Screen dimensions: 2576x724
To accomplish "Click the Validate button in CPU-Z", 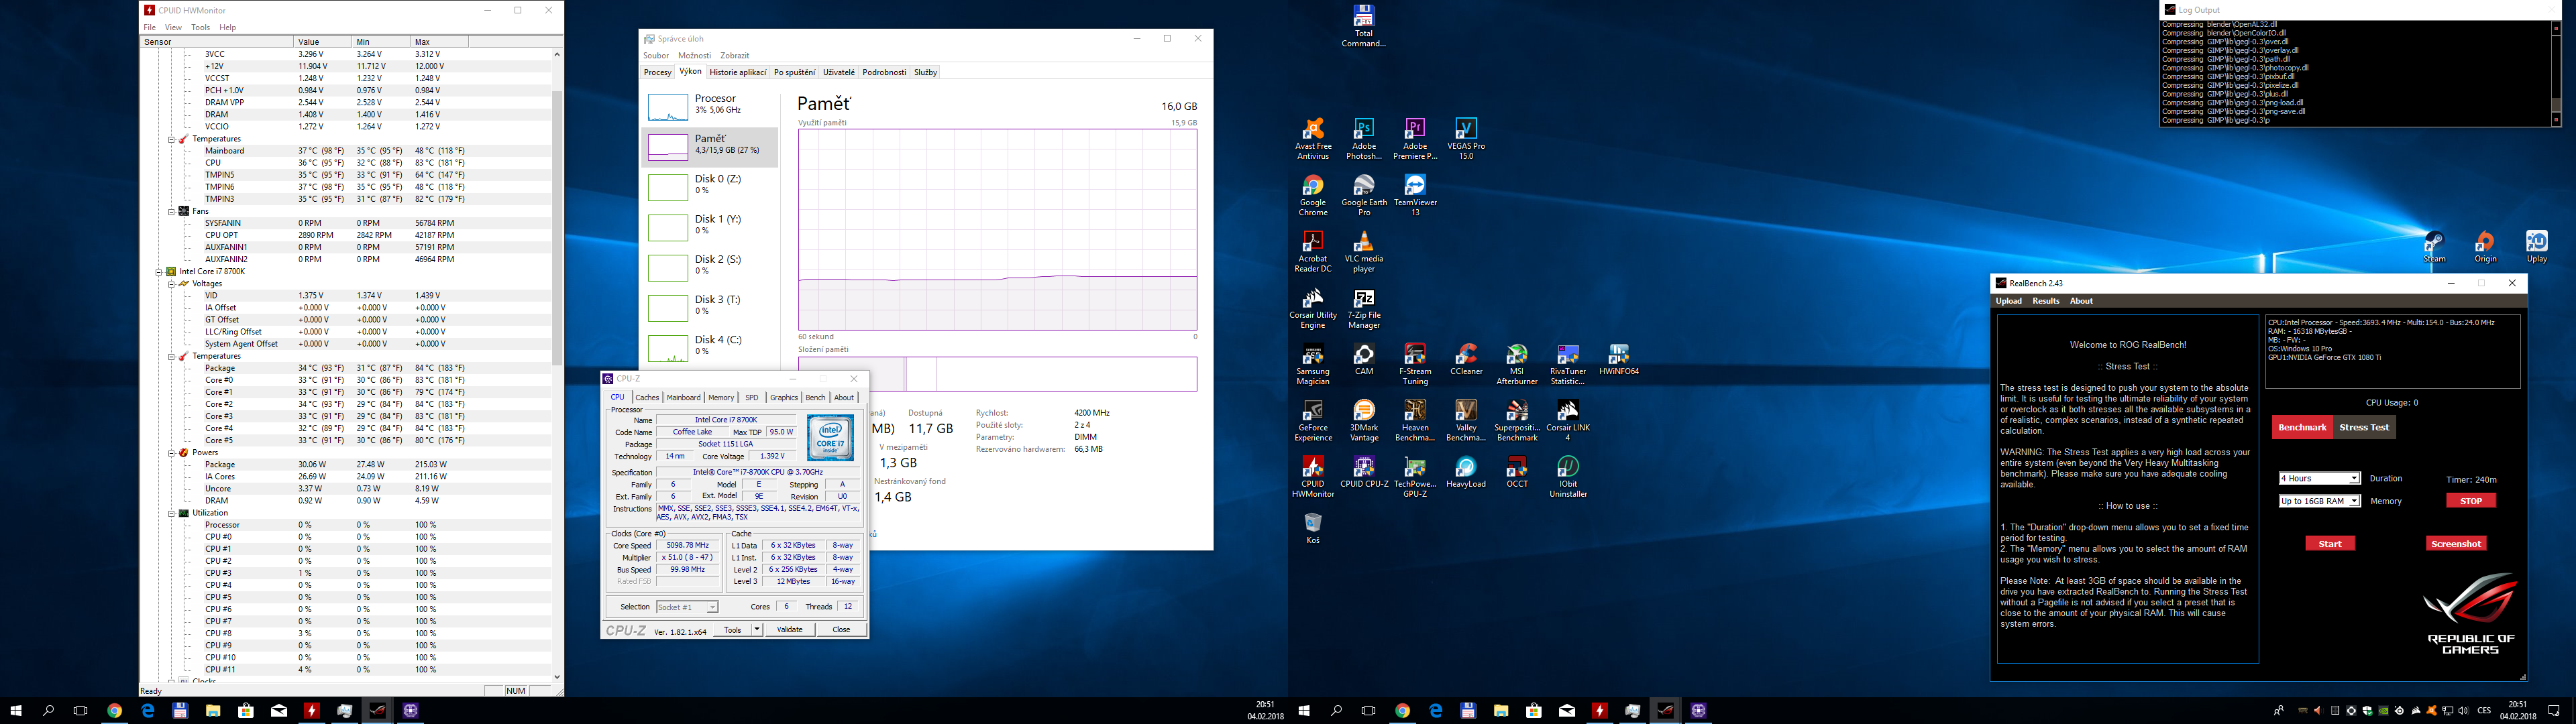I will [x=790, y=630].
